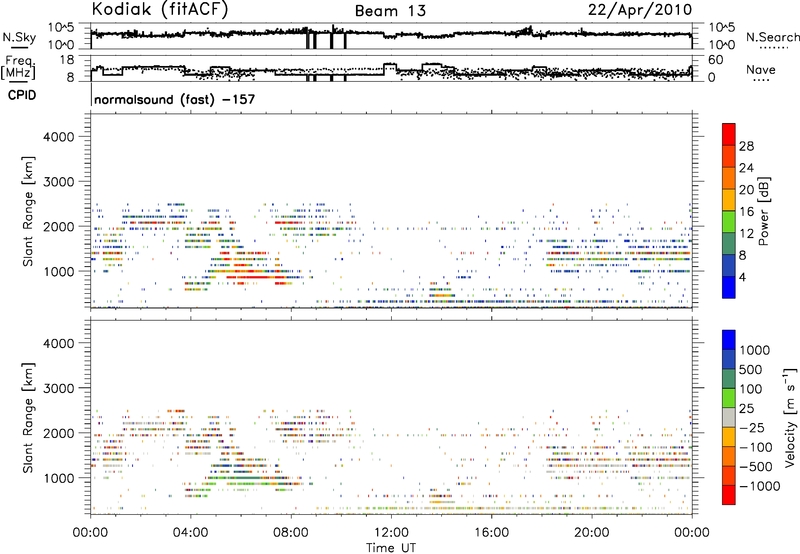This screenshot has width=800, height=554.
Task: Click the gray Velocity colorbar segment between 25 and -25
Action: pos(729,417)
